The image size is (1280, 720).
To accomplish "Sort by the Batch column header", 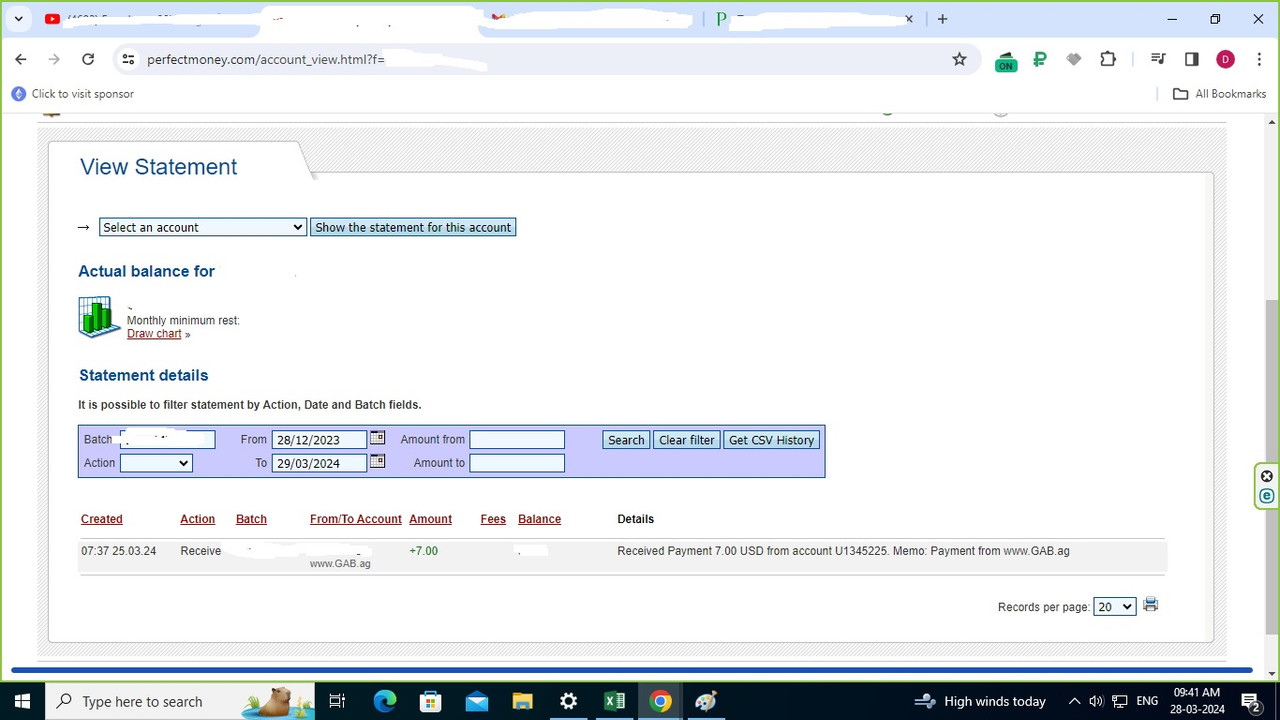I will coord(251,519).
